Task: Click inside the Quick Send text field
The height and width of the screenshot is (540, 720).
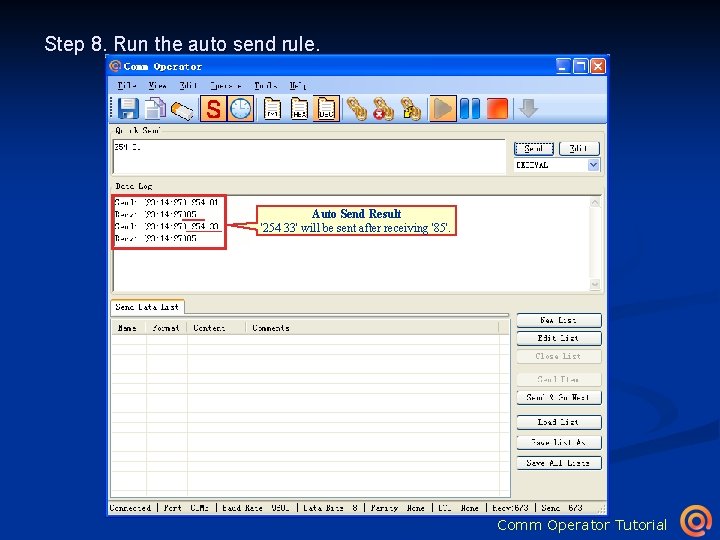Action: [x=309, y=157]
